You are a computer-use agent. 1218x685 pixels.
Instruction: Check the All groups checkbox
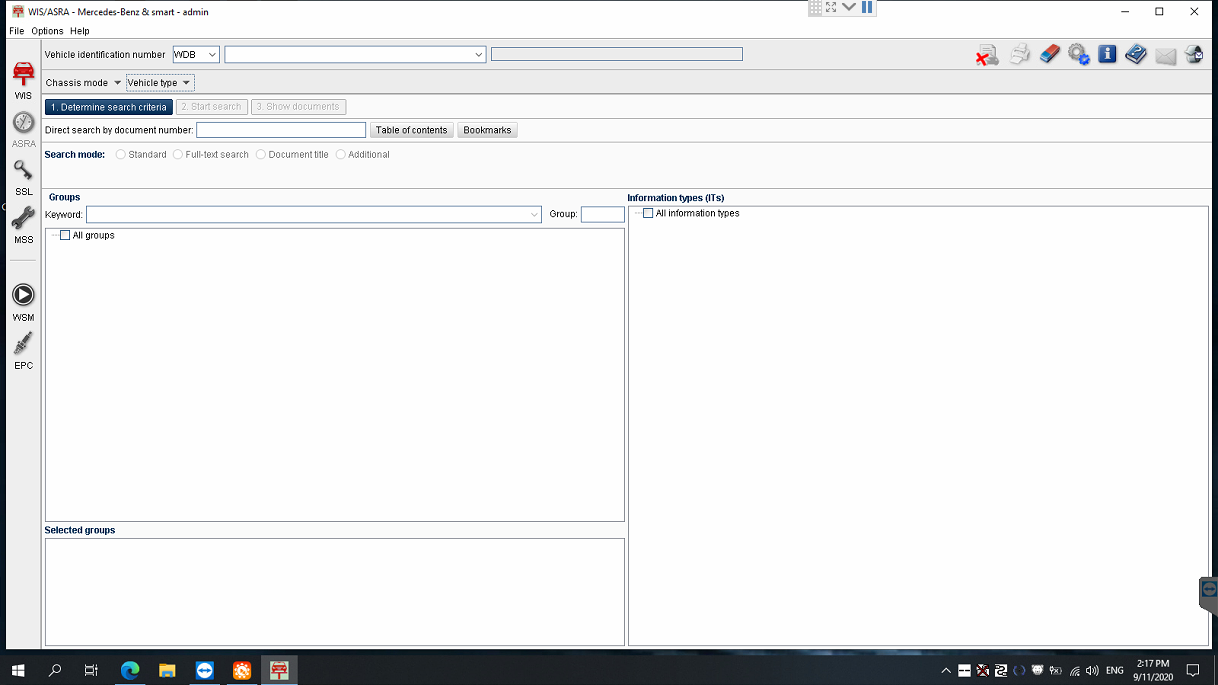(x=65, y=235)
